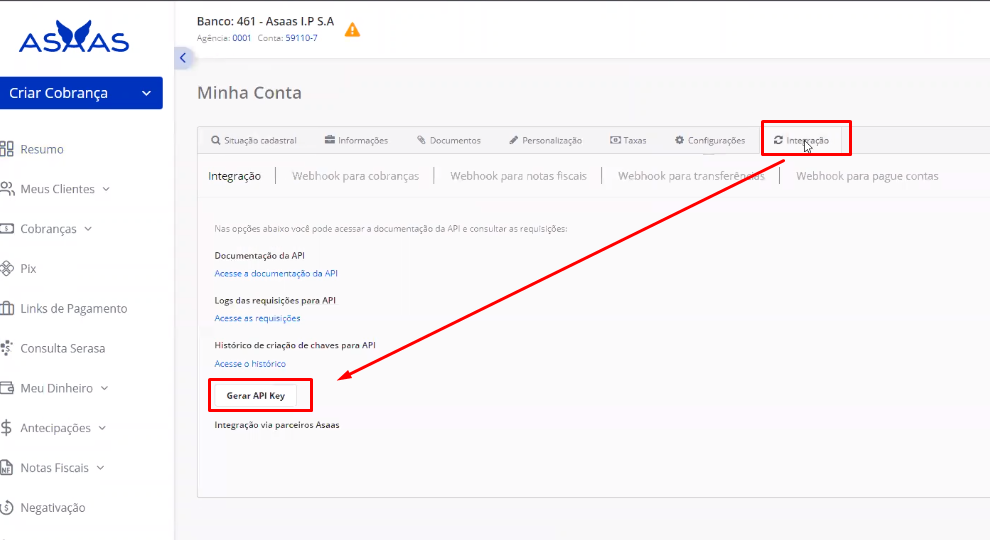Open the Acesse o histórico link
This screenshot has width=990, height=540.
point(250,364)
